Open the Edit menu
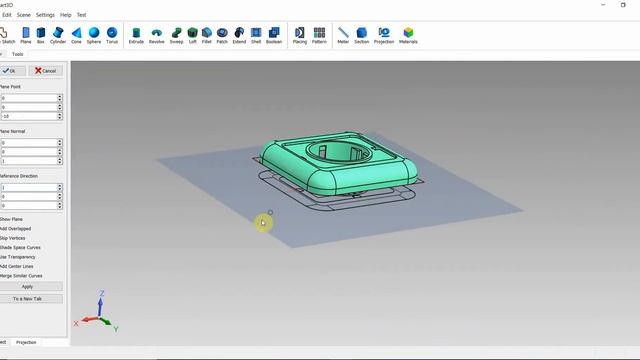The width and height of the screenshot is (640, 360). coord(7,15)
